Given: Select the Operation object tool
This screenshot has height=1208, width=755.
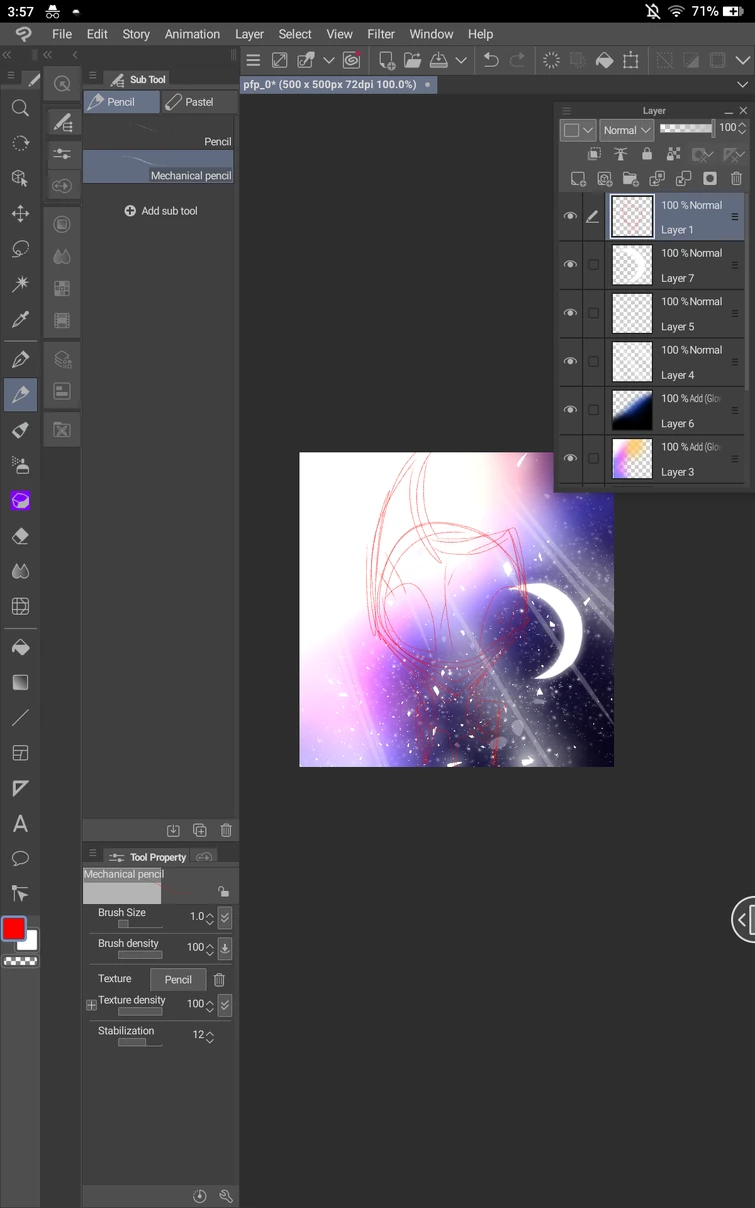Looking at the screenshot, I should click(x=20, y=178).
